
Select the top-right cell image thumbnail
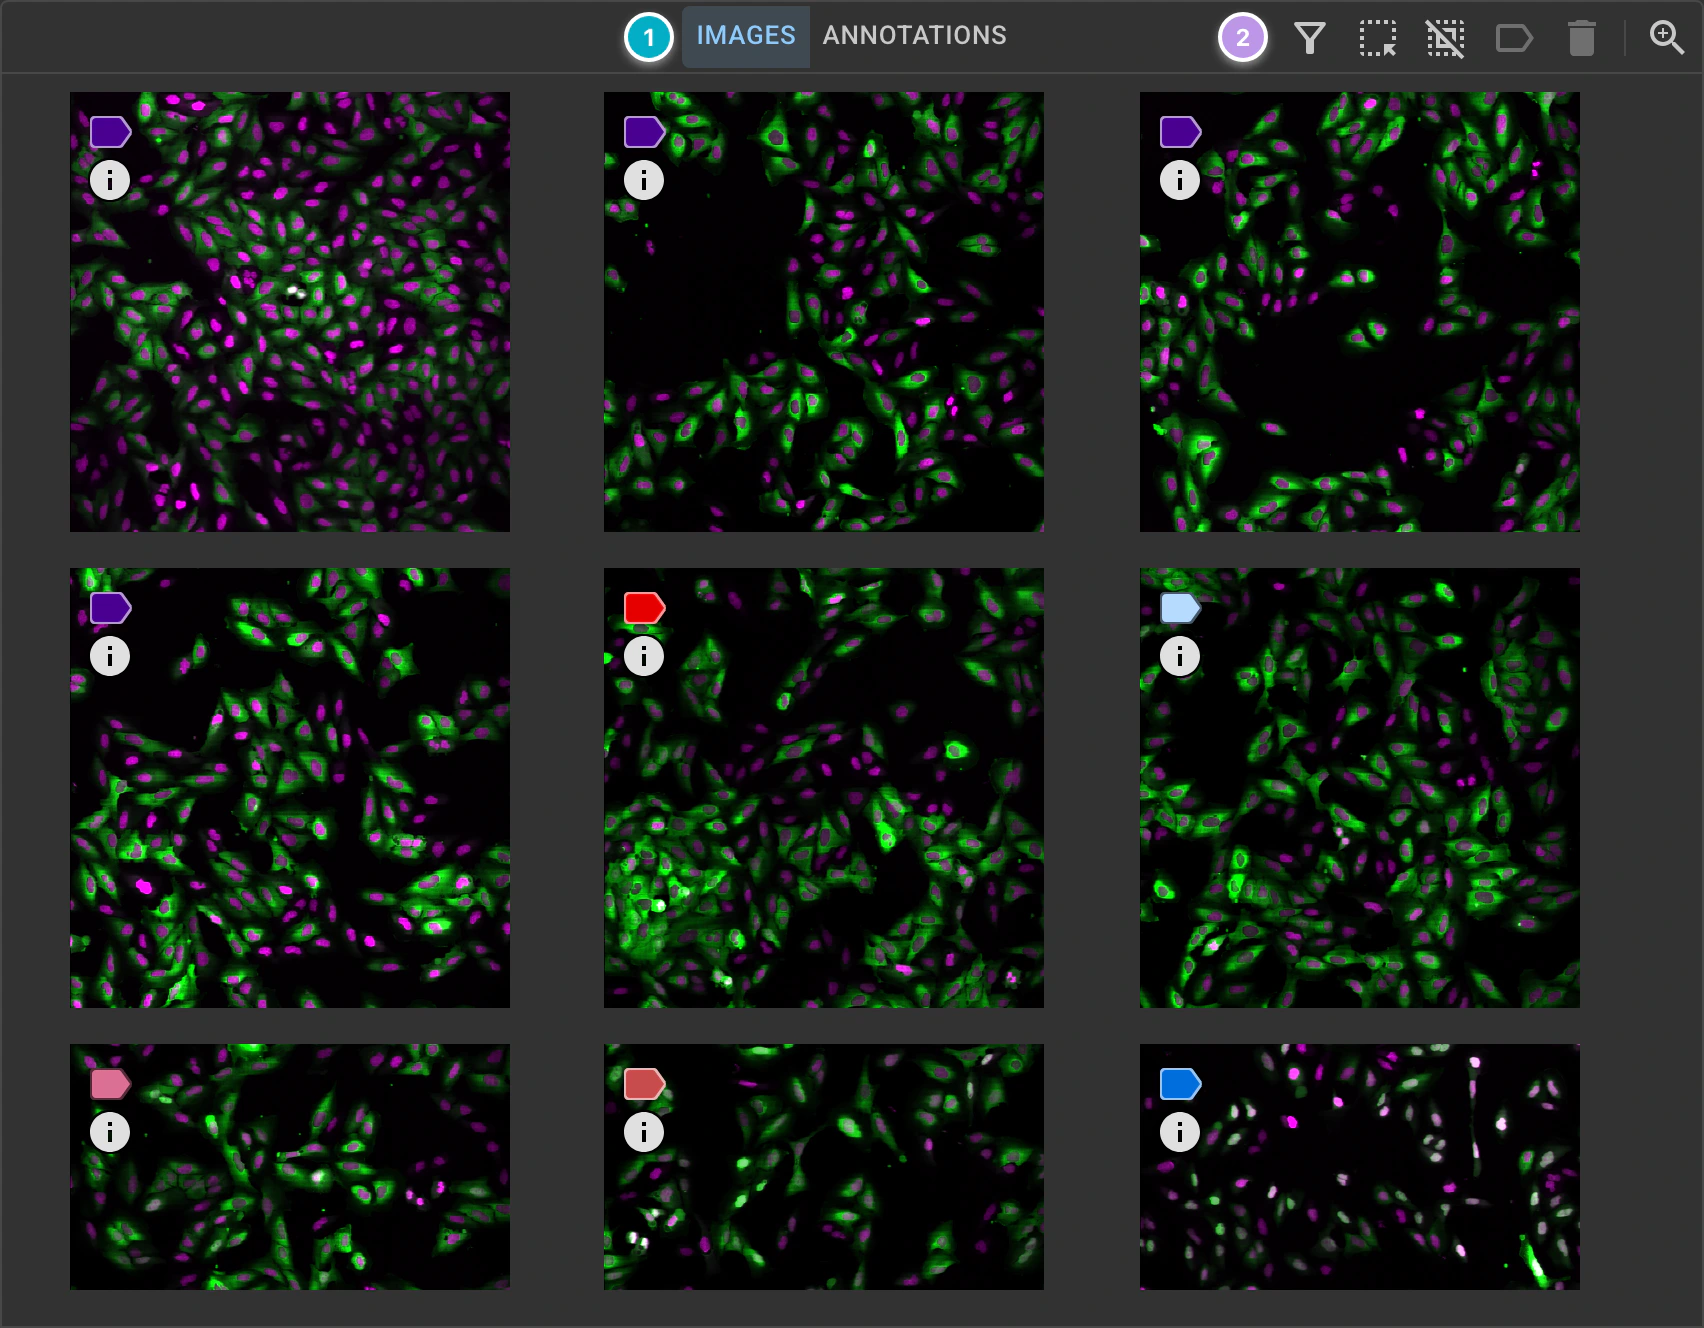point(1360,312)
